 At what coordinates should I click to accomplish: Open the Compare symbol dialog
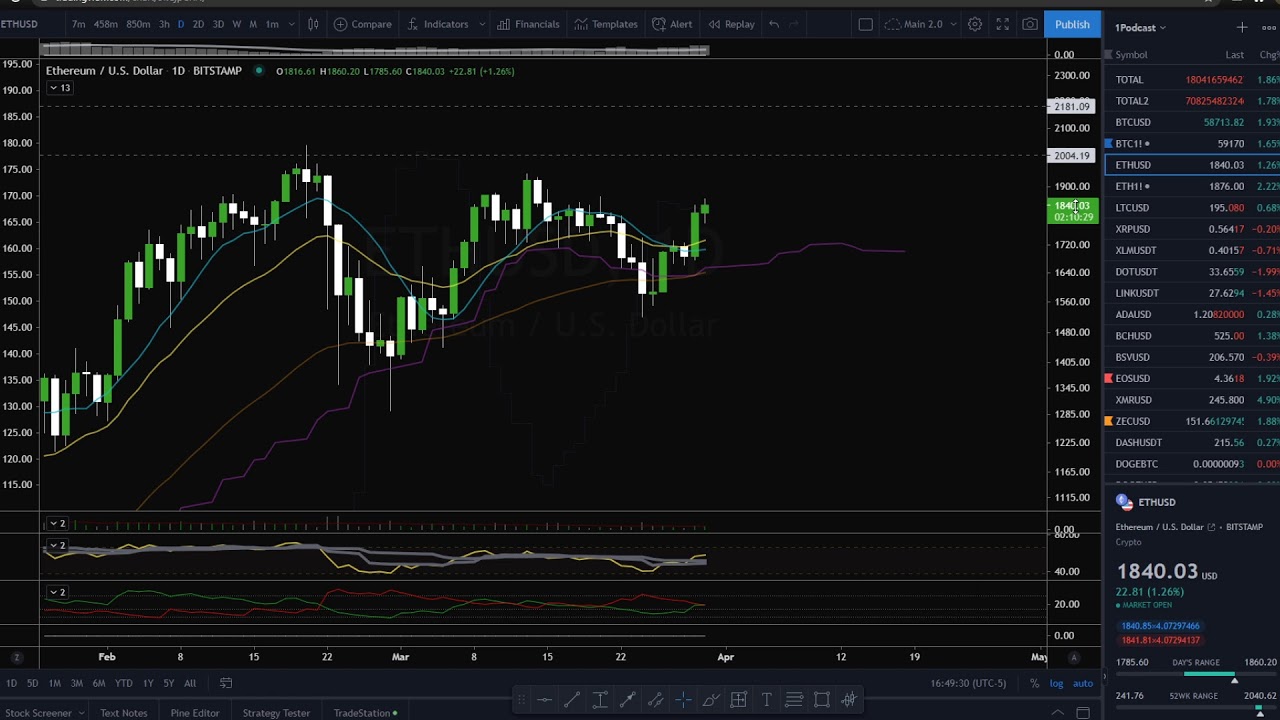[x=362, y=24]
